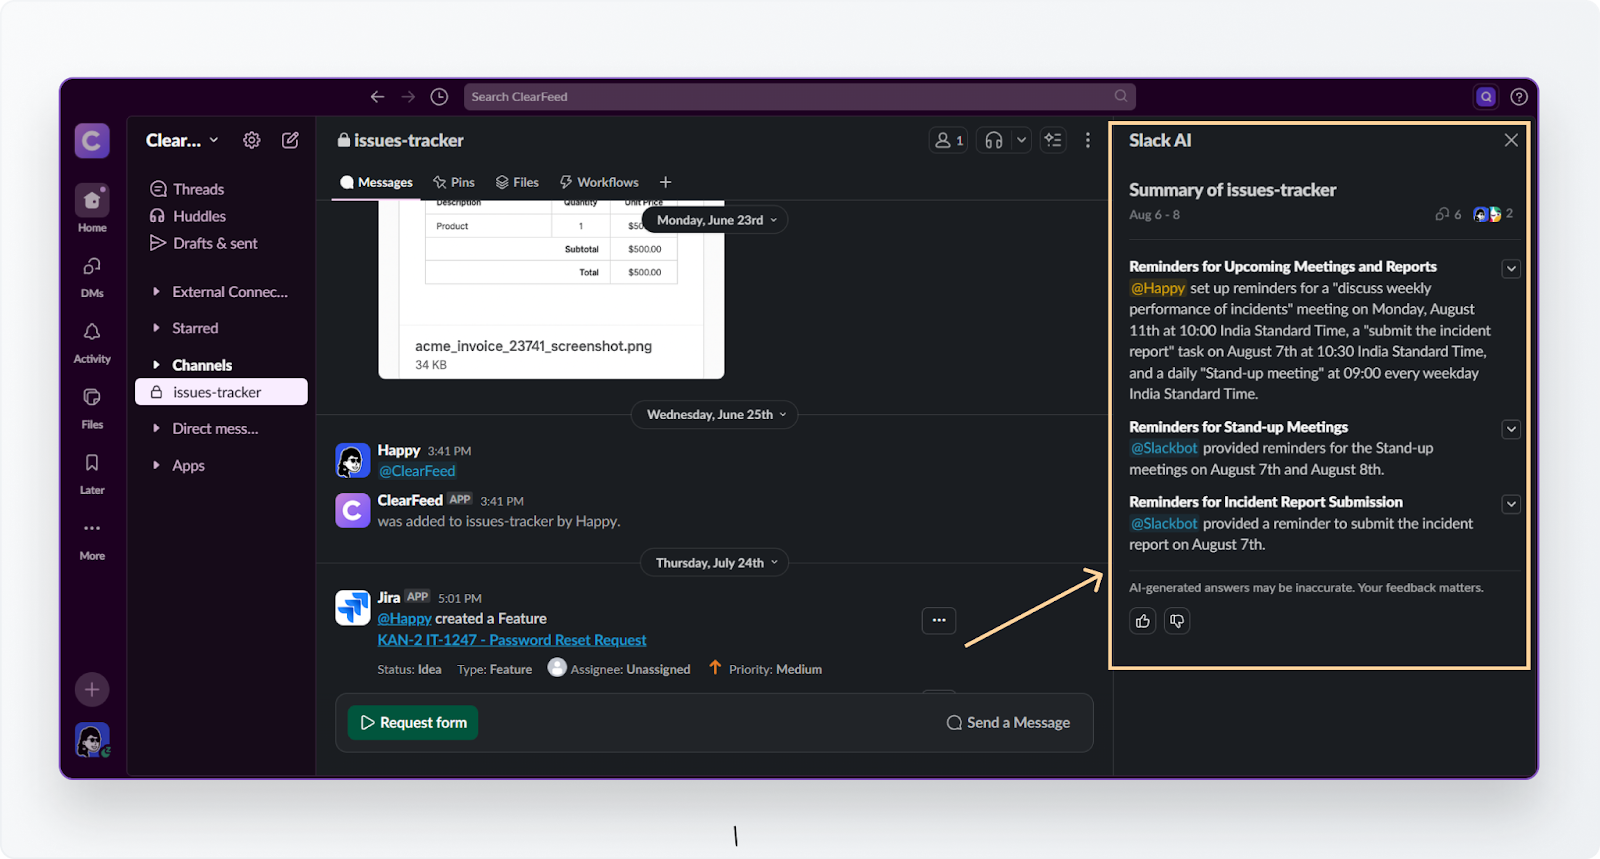Screen dimensions: 1600x859
Task: Open Home in the left rail
Action: 92,208
